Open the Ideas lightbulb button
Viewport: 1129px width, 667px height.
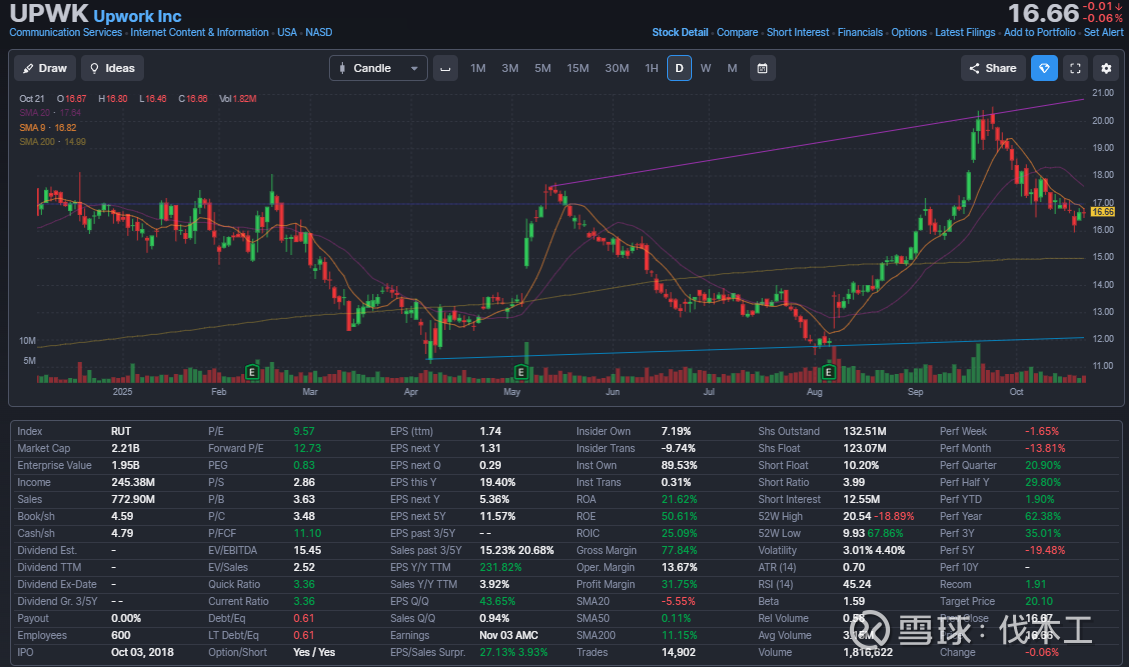pyautogui.click(x=112, y=68)
